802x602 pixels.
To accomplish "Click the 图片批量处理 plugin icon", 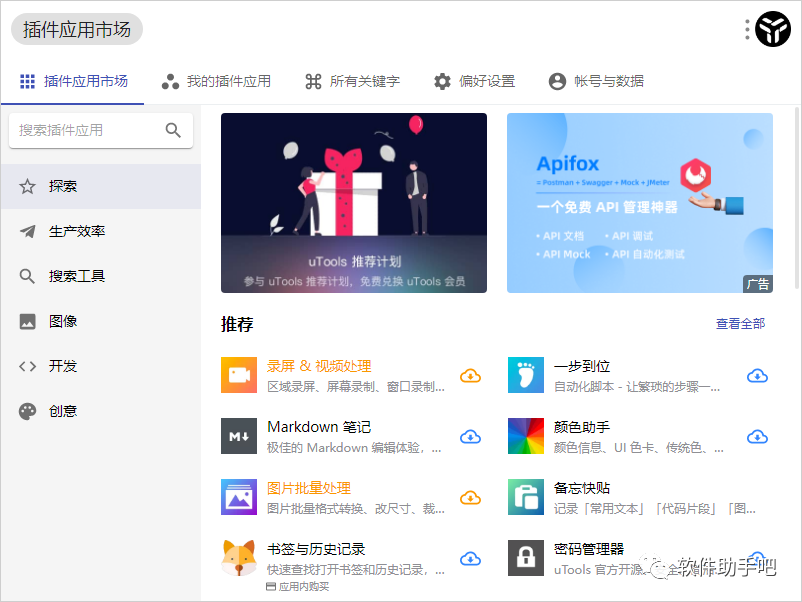I will click(x=239, y=497).
